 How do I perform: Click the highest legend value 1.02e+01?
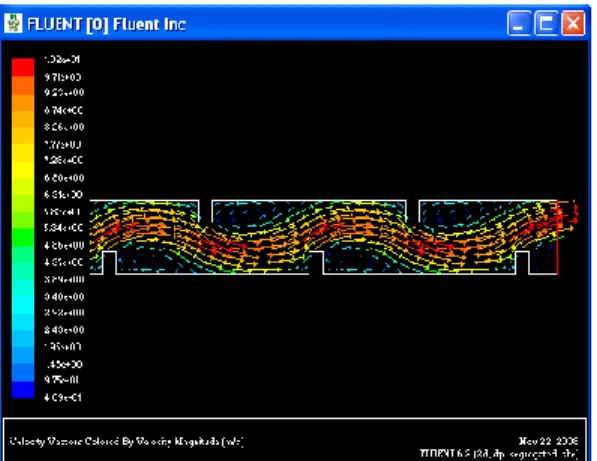coord(62,60)
